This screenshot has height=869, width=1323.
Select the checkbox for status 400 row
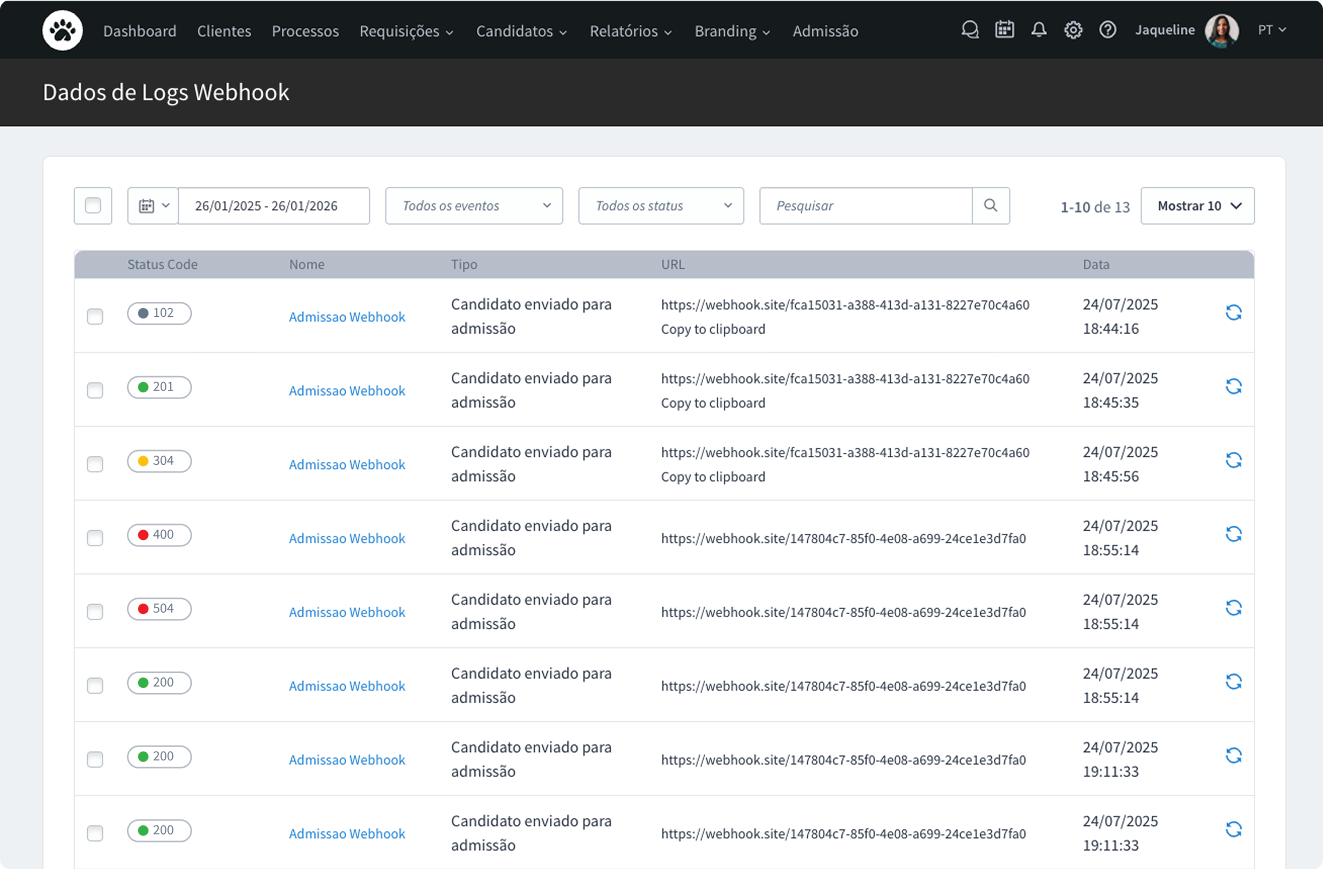(95, 538)
